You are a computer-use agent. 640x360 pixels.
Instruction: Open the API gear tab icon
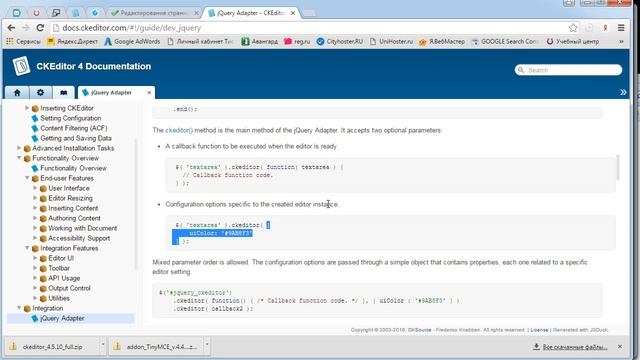click(x=40, y=93)
